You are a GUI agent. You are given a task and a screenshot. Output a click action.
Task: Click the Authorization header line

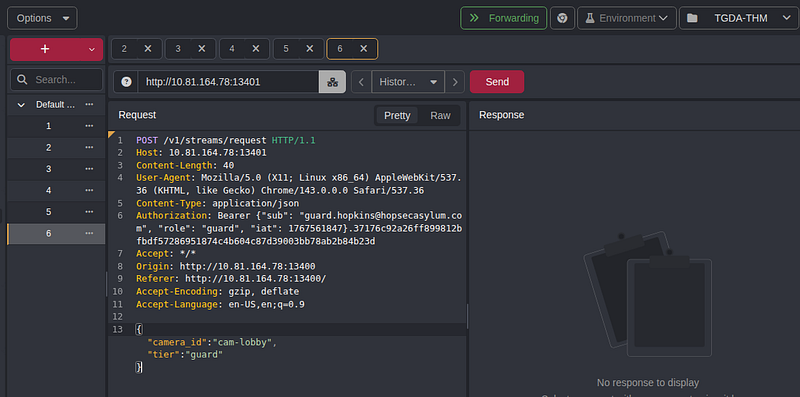tap(299, 228)
